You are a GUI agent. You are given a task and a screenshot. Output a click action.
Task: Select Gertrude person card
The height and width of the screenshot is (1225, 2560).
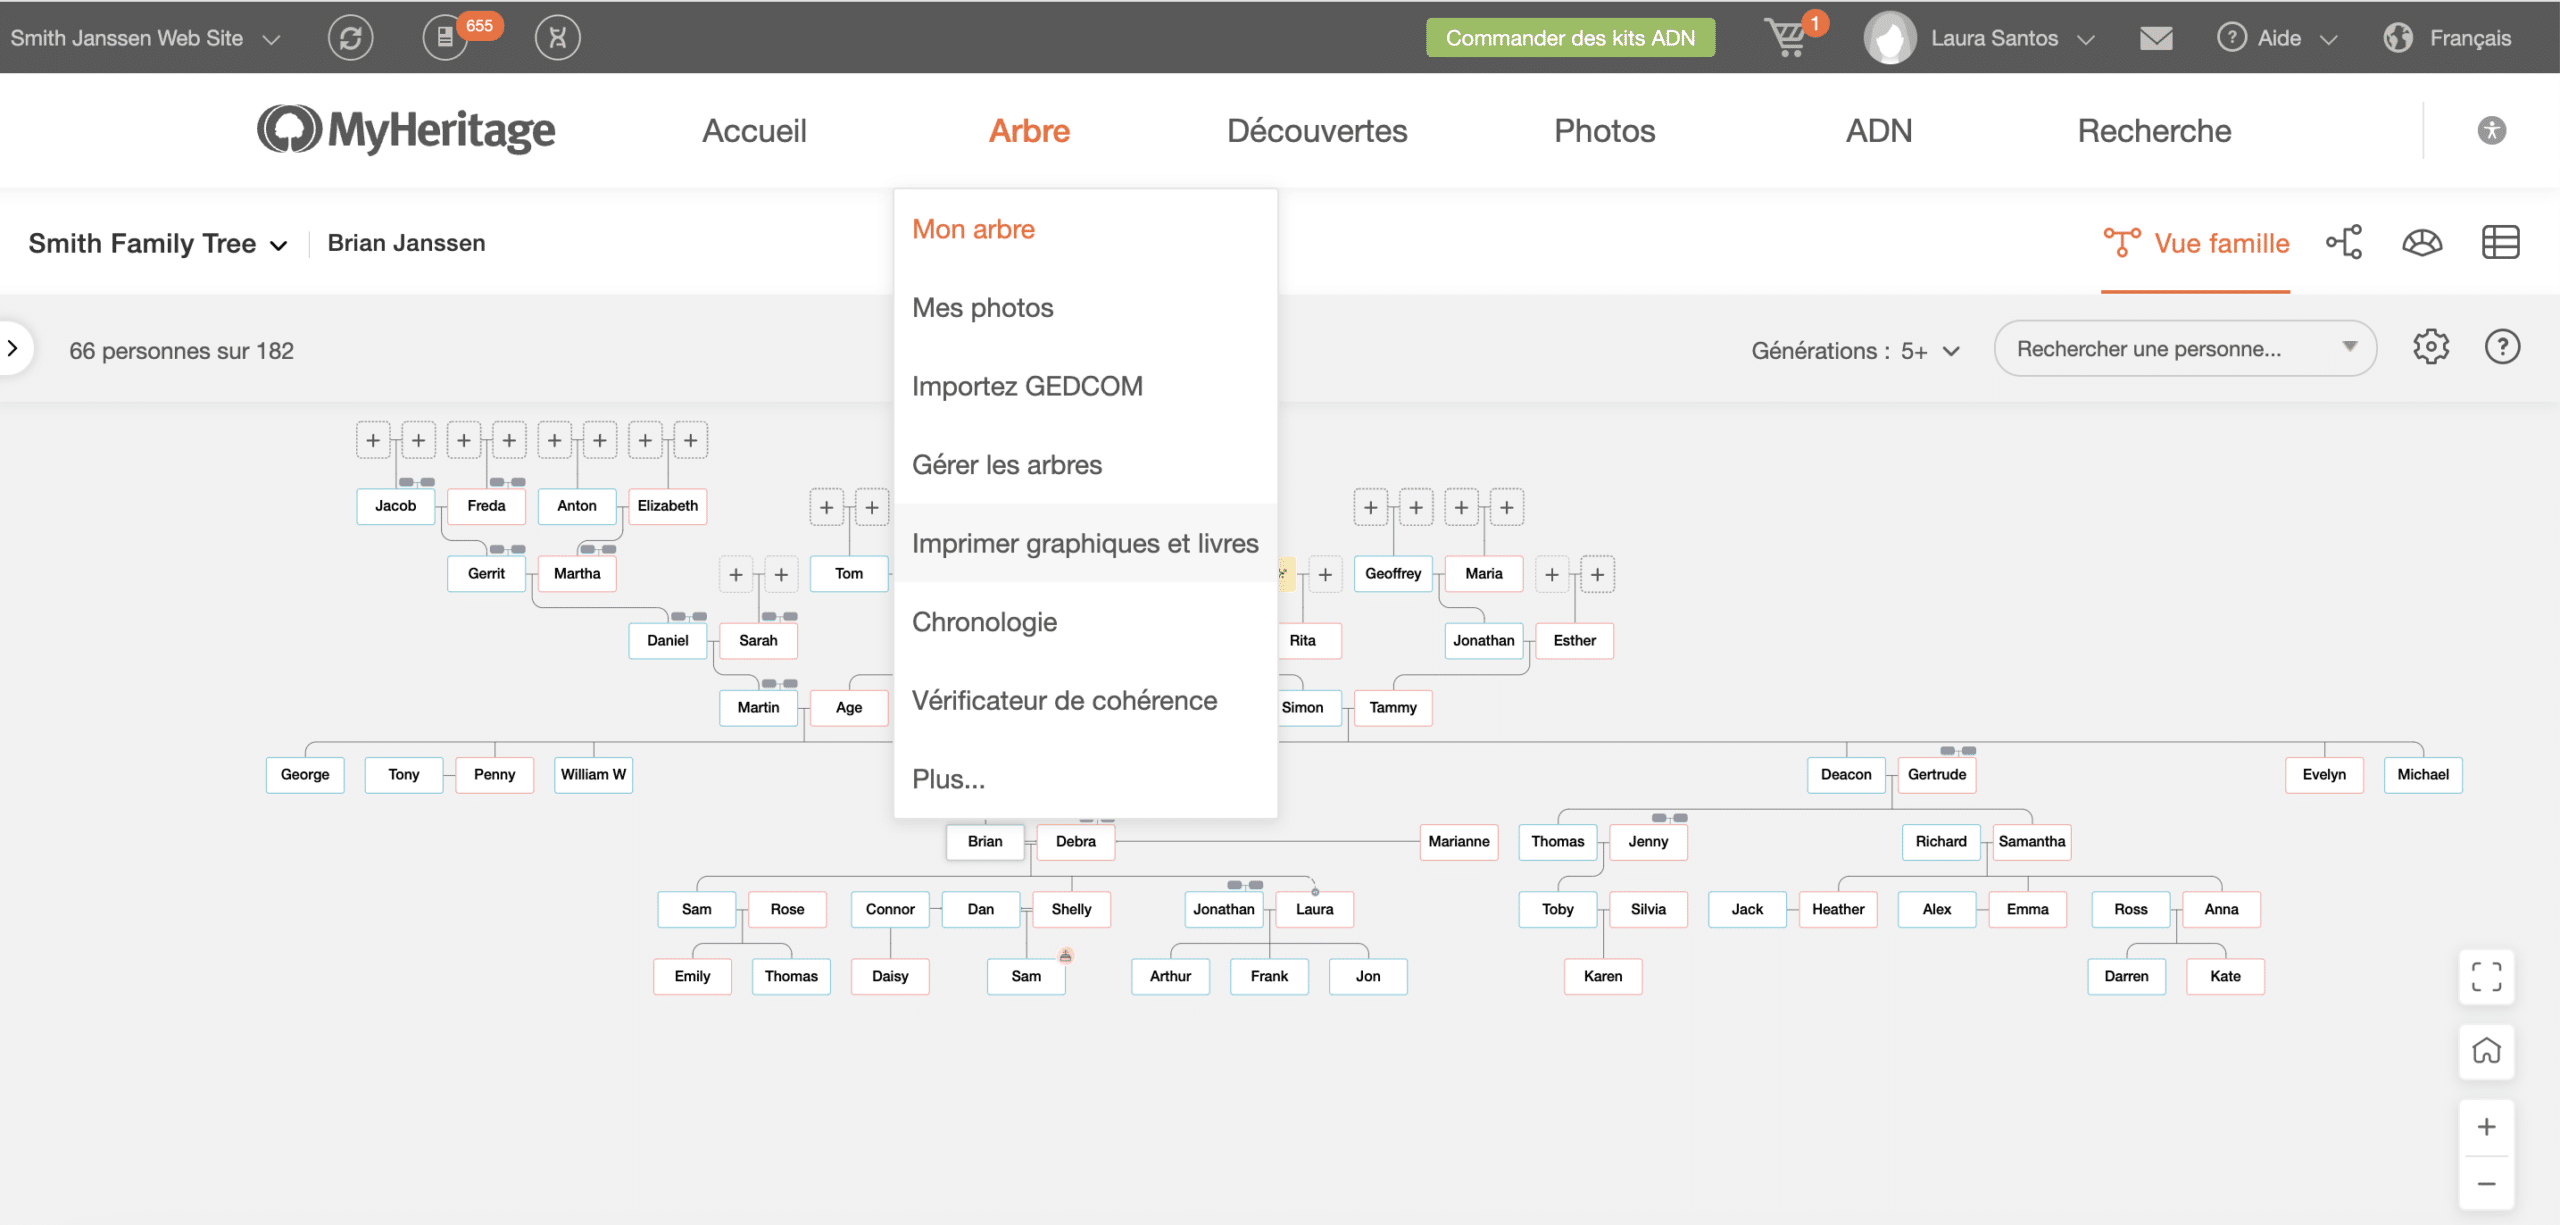(1937, 775)
